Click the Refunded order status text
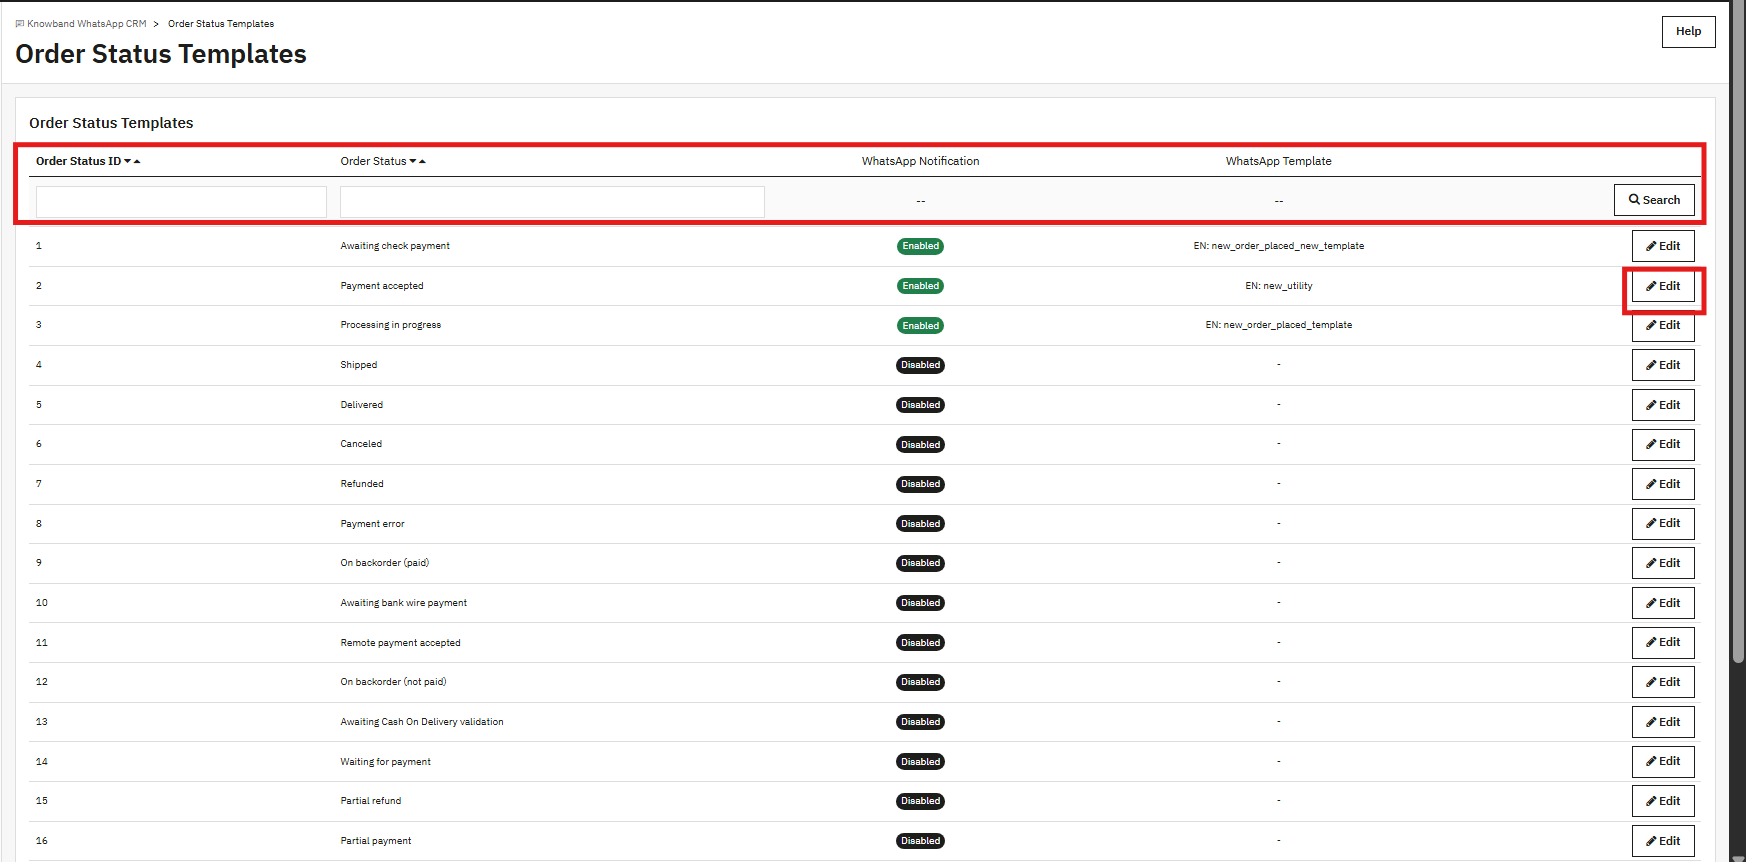Viewport: 1746px width, 862px height. pos(362,484)
